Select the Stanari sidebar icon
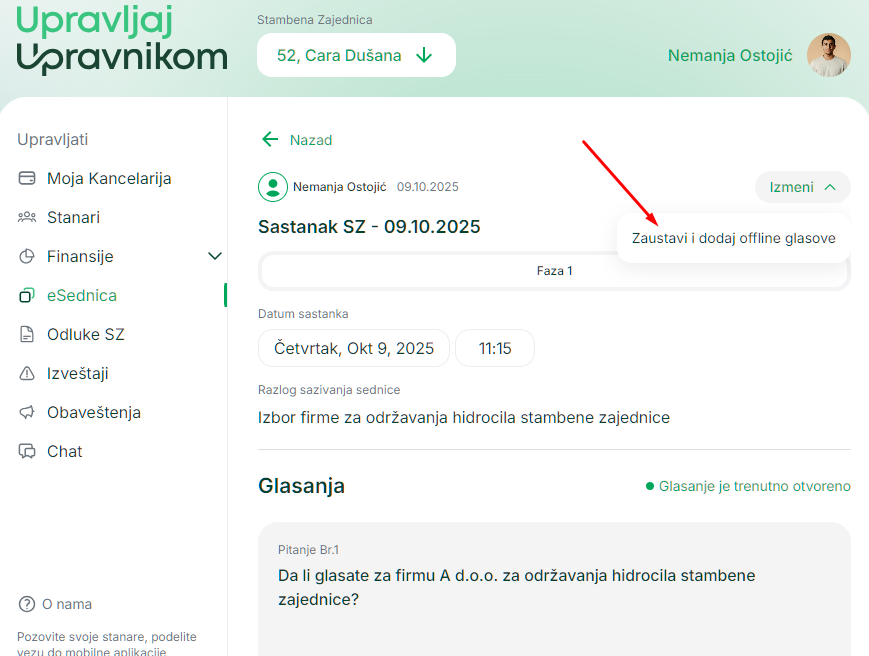This screenshot has width=869, height=656. pos(29,216)
